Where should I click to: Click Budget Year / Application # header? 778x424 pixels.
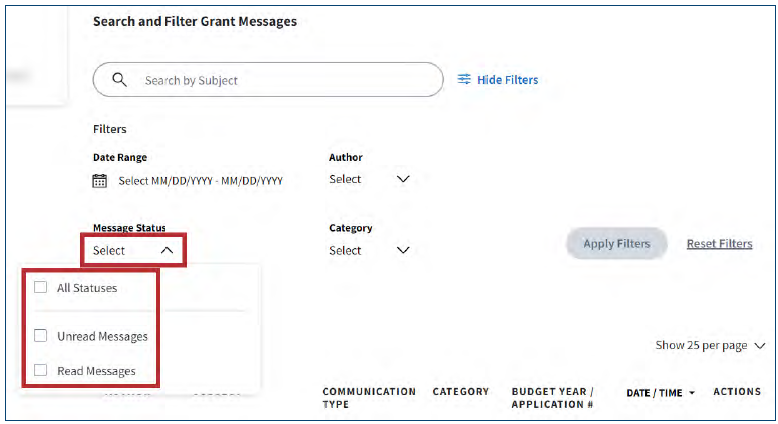(553, 398)
